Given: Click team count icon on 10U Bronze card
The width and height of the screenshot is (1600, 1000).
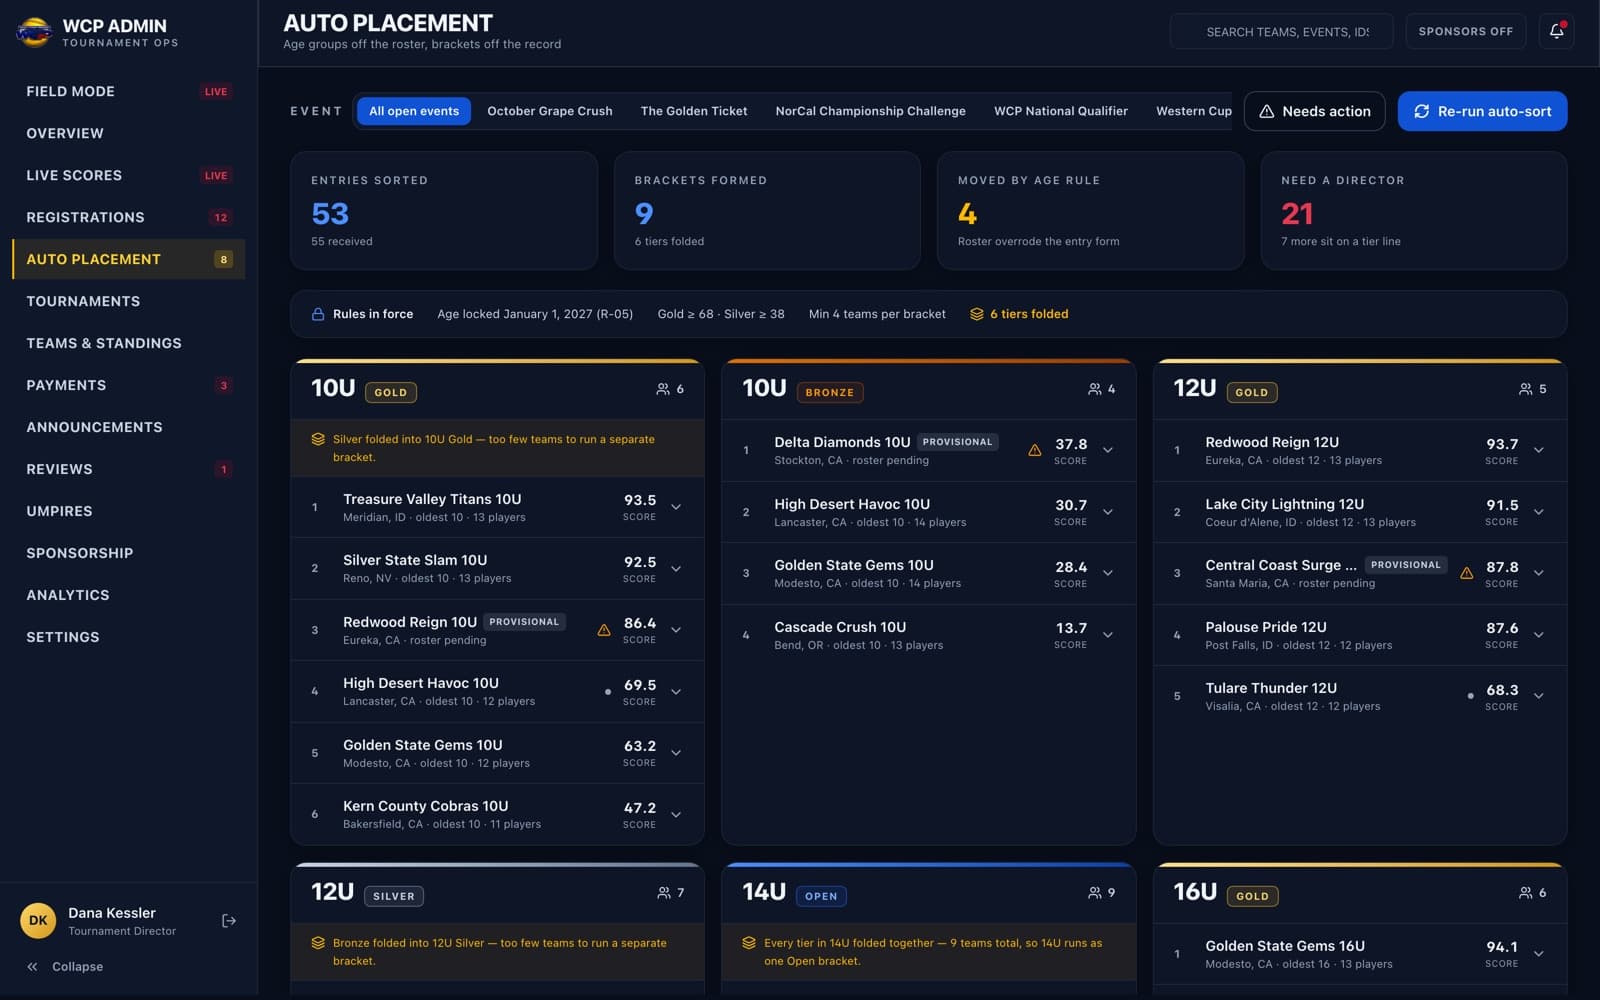Looking at the screenshot, I should 1095,389.
